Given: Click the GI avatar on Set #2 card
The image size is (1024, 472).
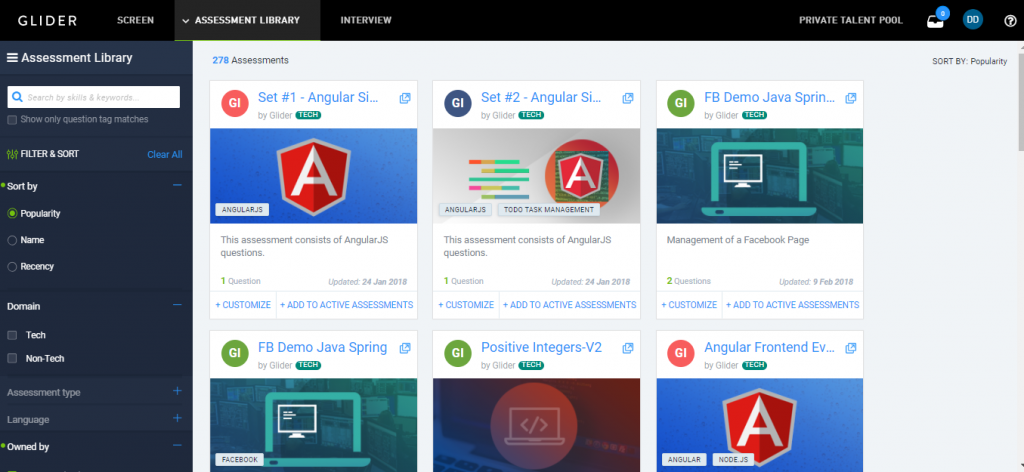Looking at the screenshot, I should [x=458, y=103].
